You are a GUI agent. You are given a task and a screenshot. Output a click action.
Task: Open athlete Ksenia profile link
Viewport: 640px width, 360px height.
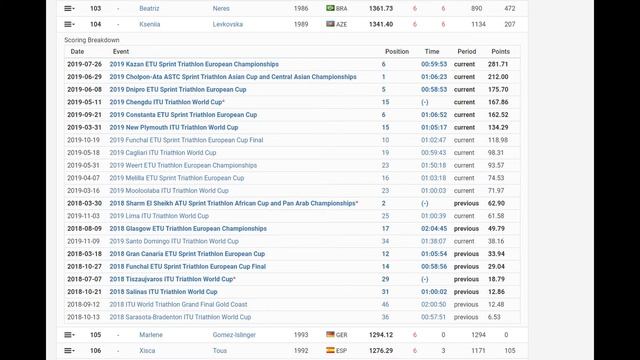150,24
